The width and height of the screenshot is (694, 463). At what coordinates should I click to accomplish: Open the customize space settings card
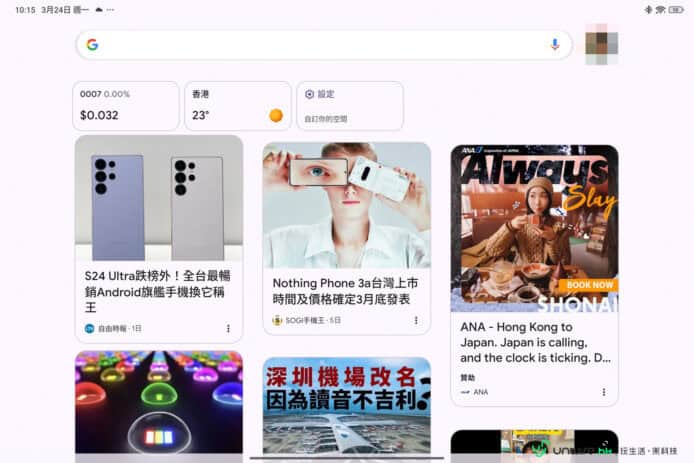point(349,106)
